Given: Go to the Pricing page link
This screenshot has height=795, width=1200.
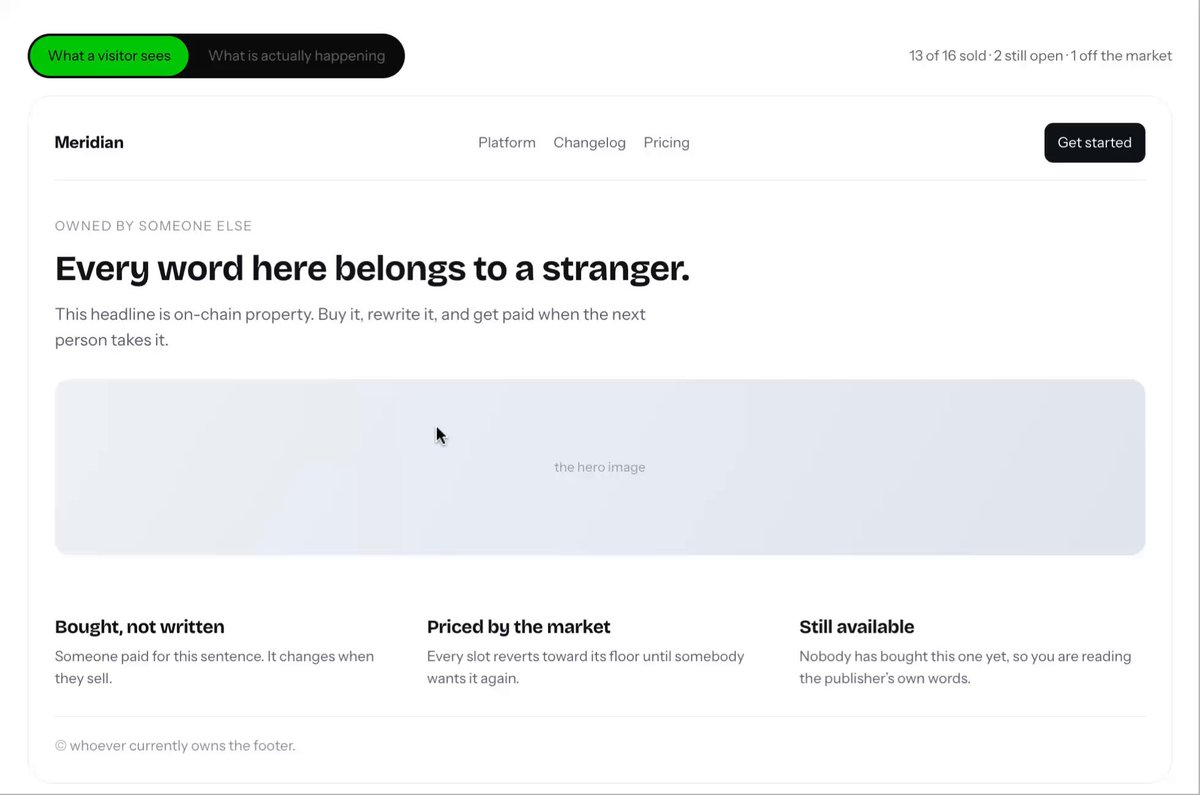Looking at the screenshot, I should (x=666, y=142).
